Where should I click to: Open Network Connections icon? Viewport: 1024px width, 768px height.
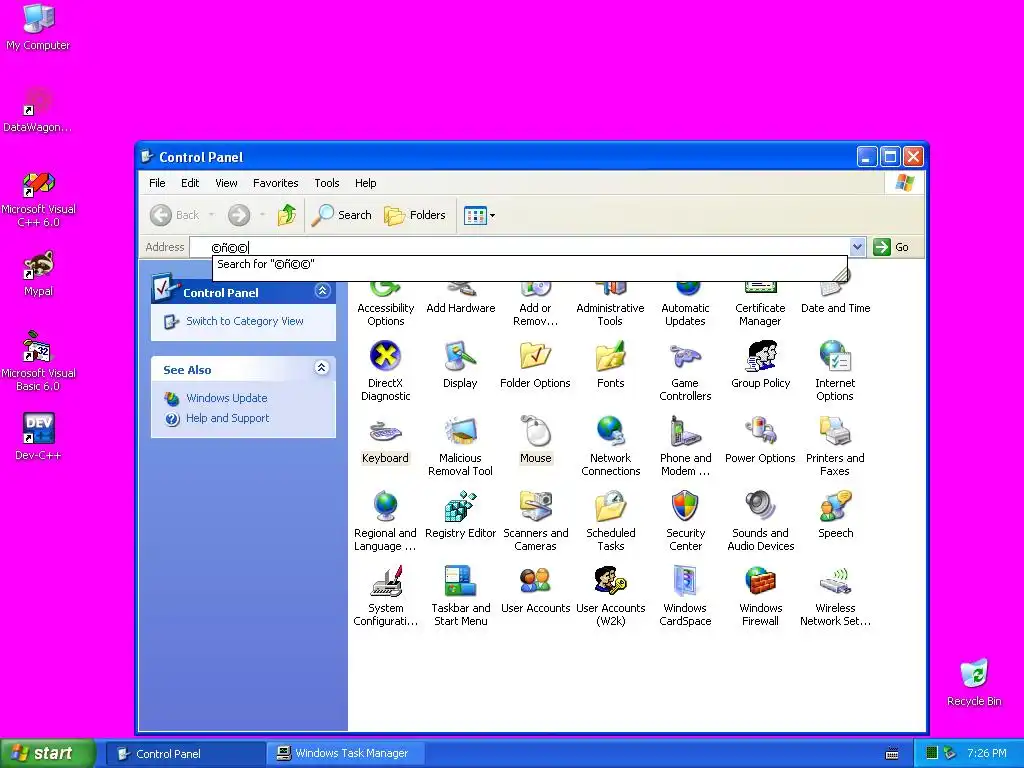[611, 445]
